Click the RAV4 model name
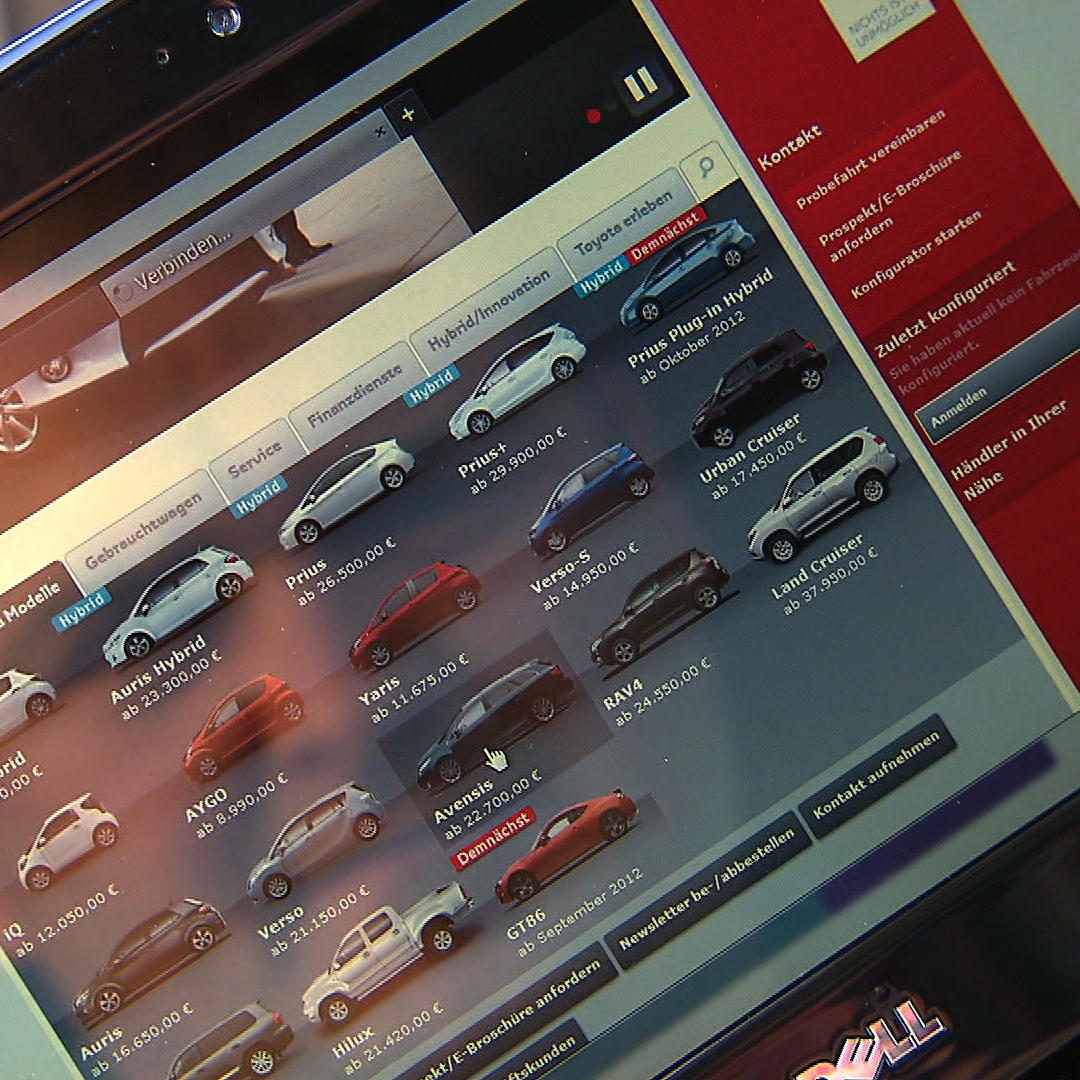 click(623, 694)
